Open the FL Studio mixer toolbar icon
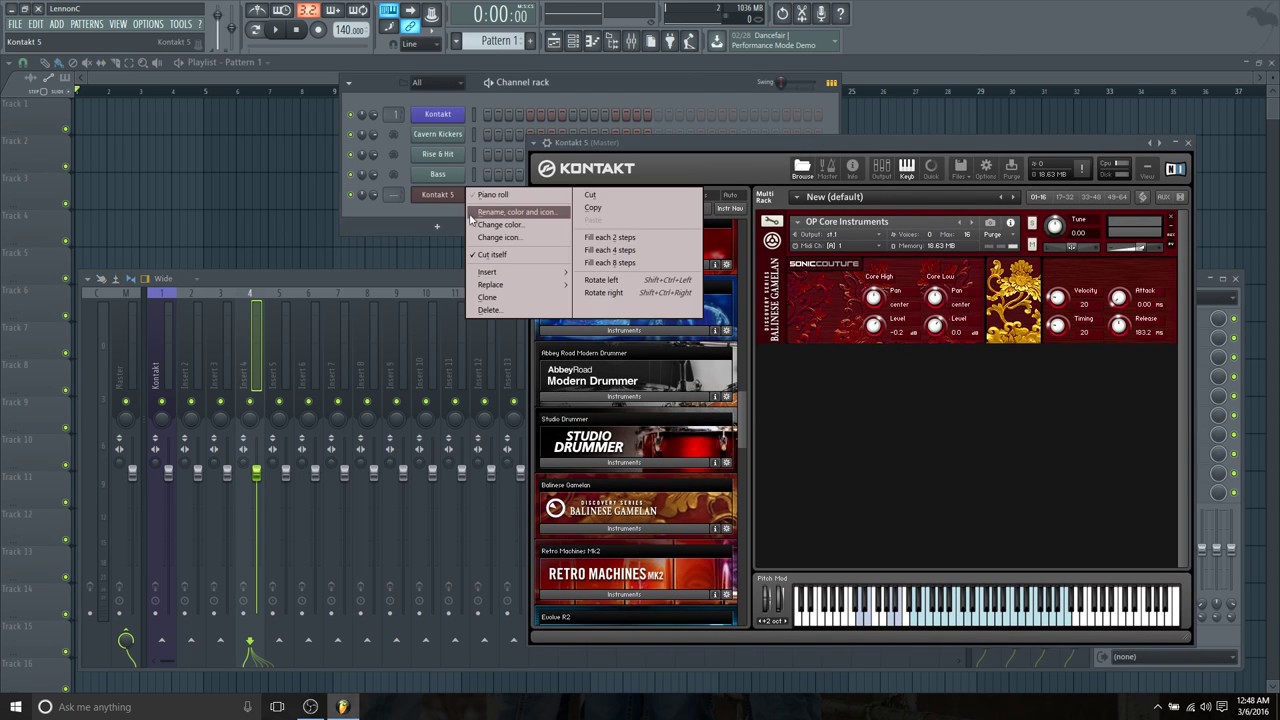The height and width of the screenshot is (720, 1280). [x=631, y=41]
